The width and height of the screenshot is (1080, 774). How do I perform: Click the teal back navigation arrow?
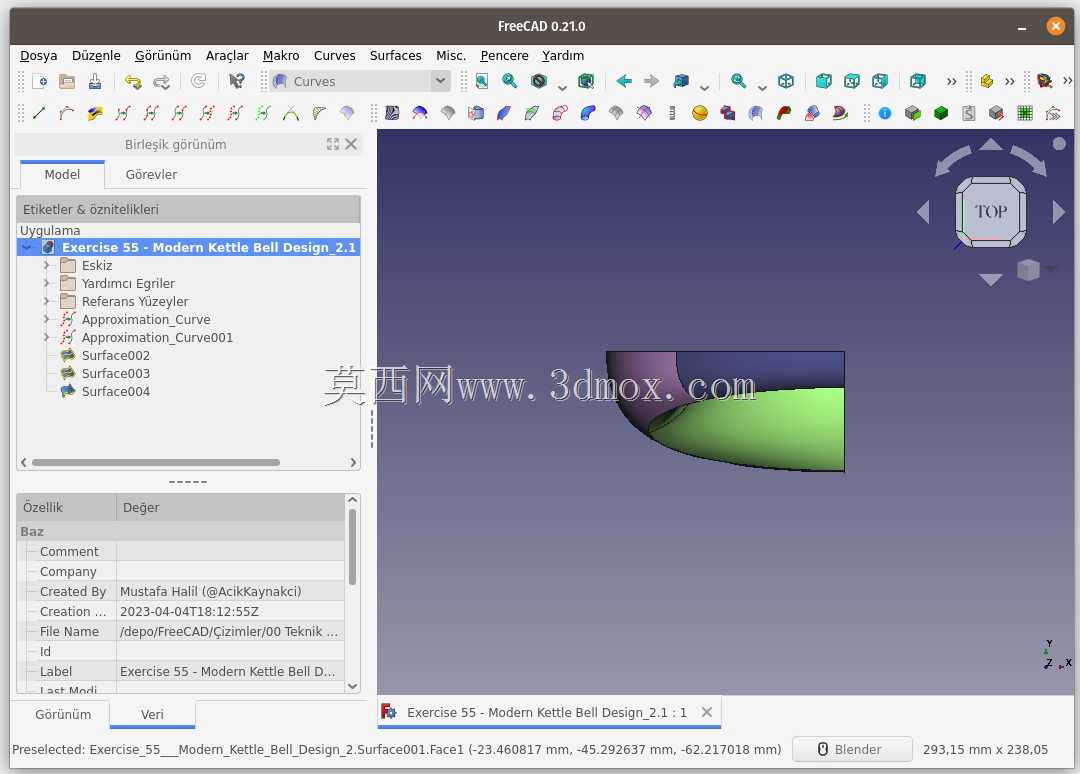tap(624, 81)
